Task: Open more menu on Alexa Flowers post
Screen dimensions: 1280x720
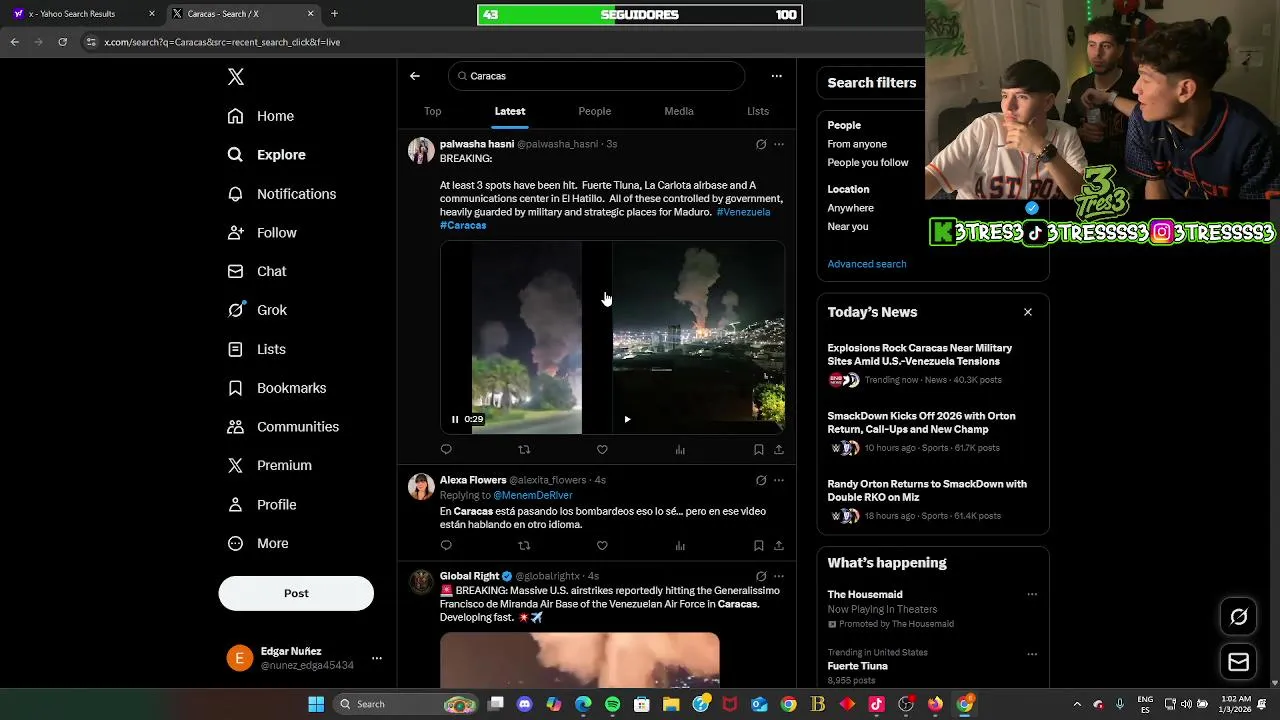Action: (x=779, y=480)
